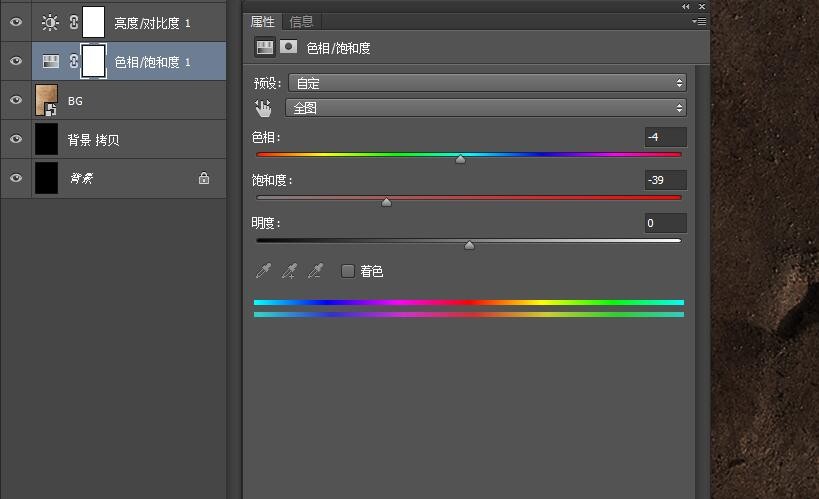
Task: Open the properties panel flyout menu
Action: click(x=698, y=21)
